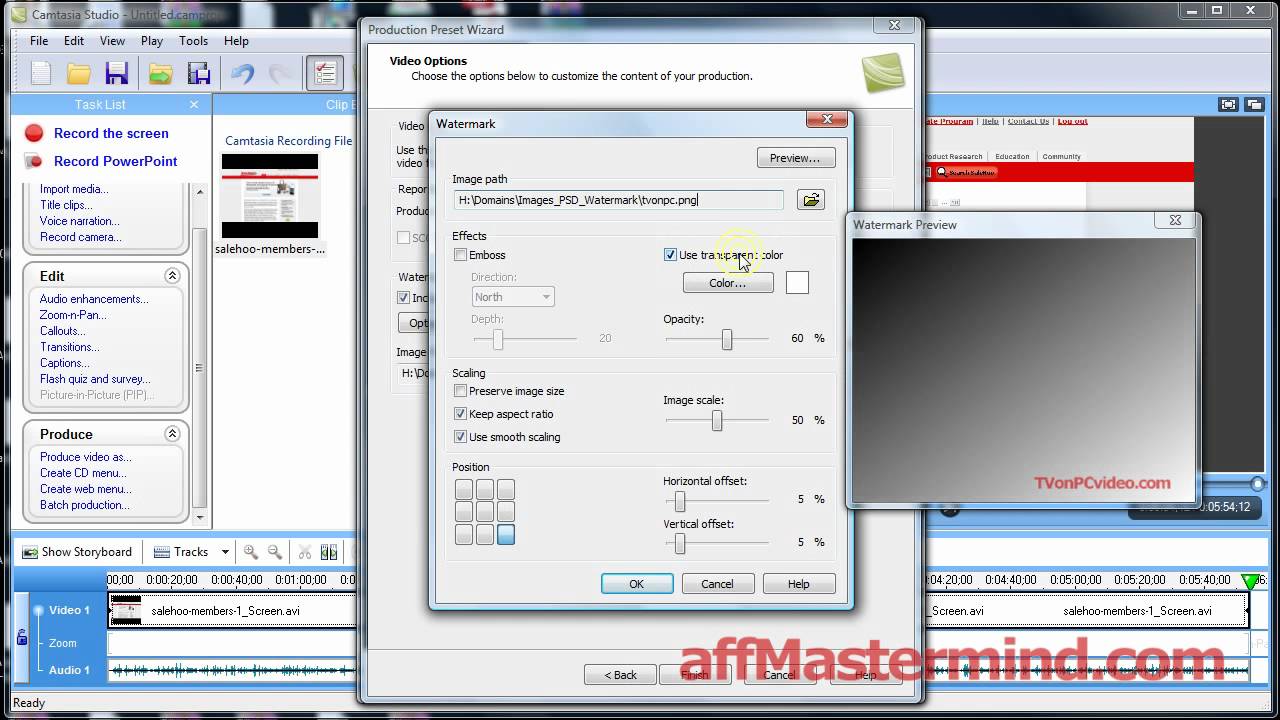This screenshot has width=1280, height=720.
Task: Click the Undo arrow icon
Action: (242, 74)
